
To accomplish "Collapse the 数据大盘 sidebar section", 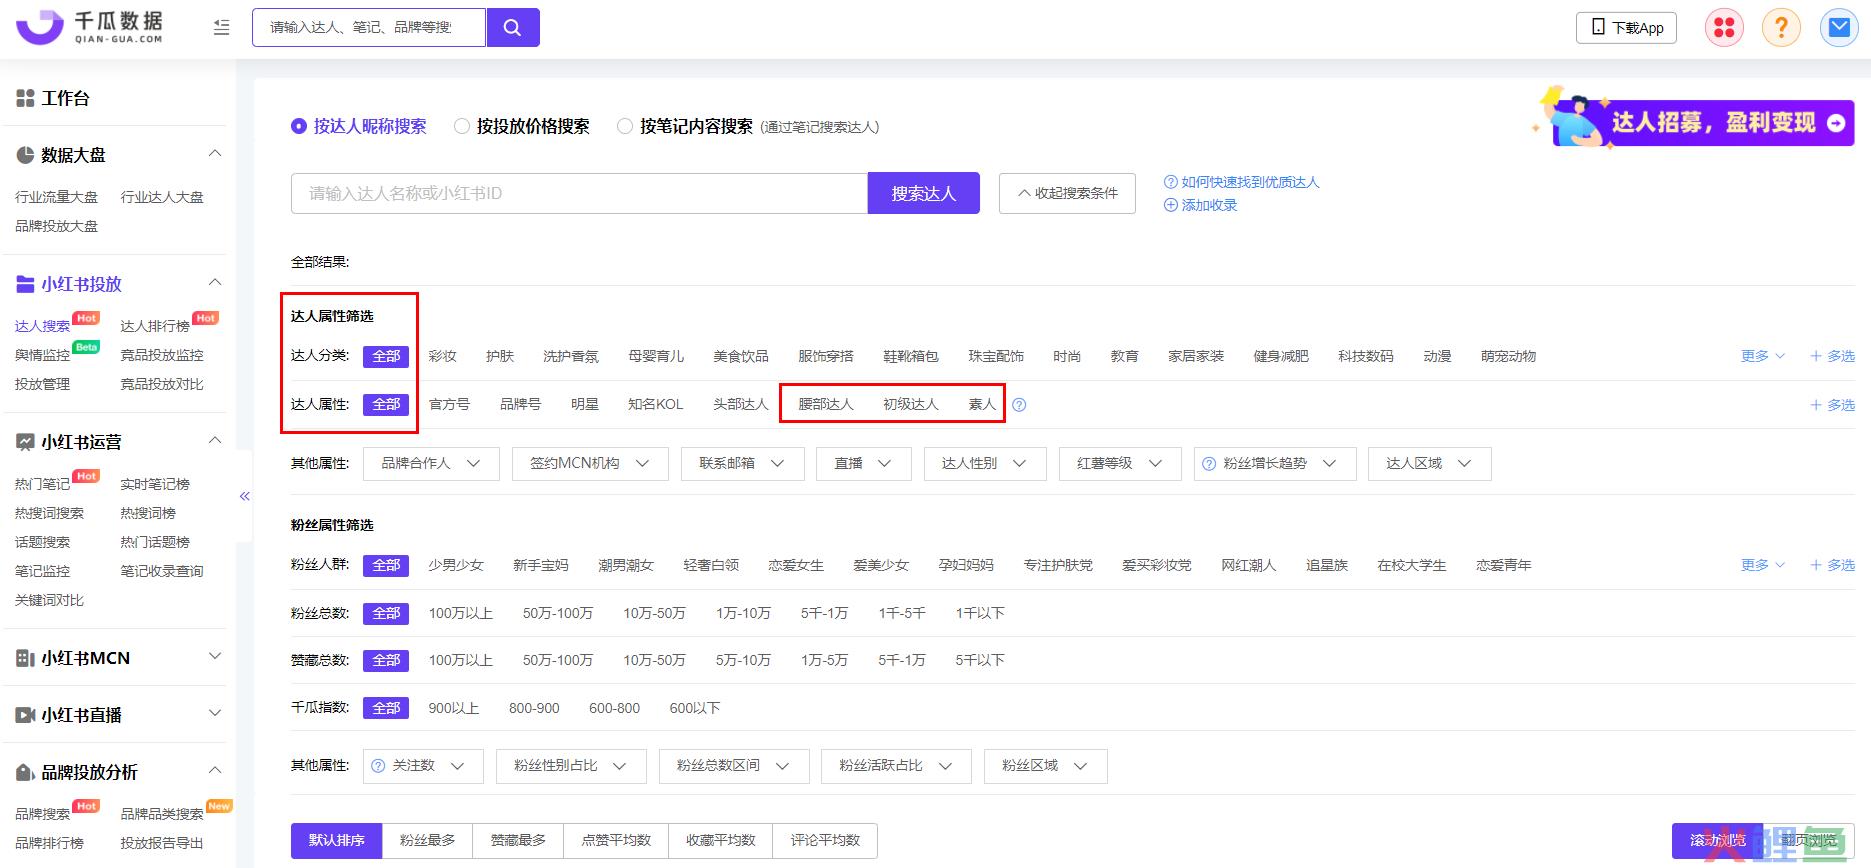I will [x=214, y=154].
